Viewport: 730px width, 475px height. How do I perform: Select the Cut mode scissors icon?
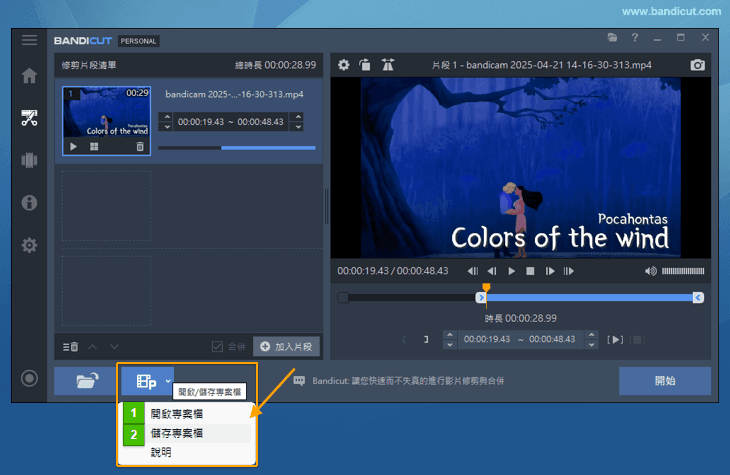[29, 118]
